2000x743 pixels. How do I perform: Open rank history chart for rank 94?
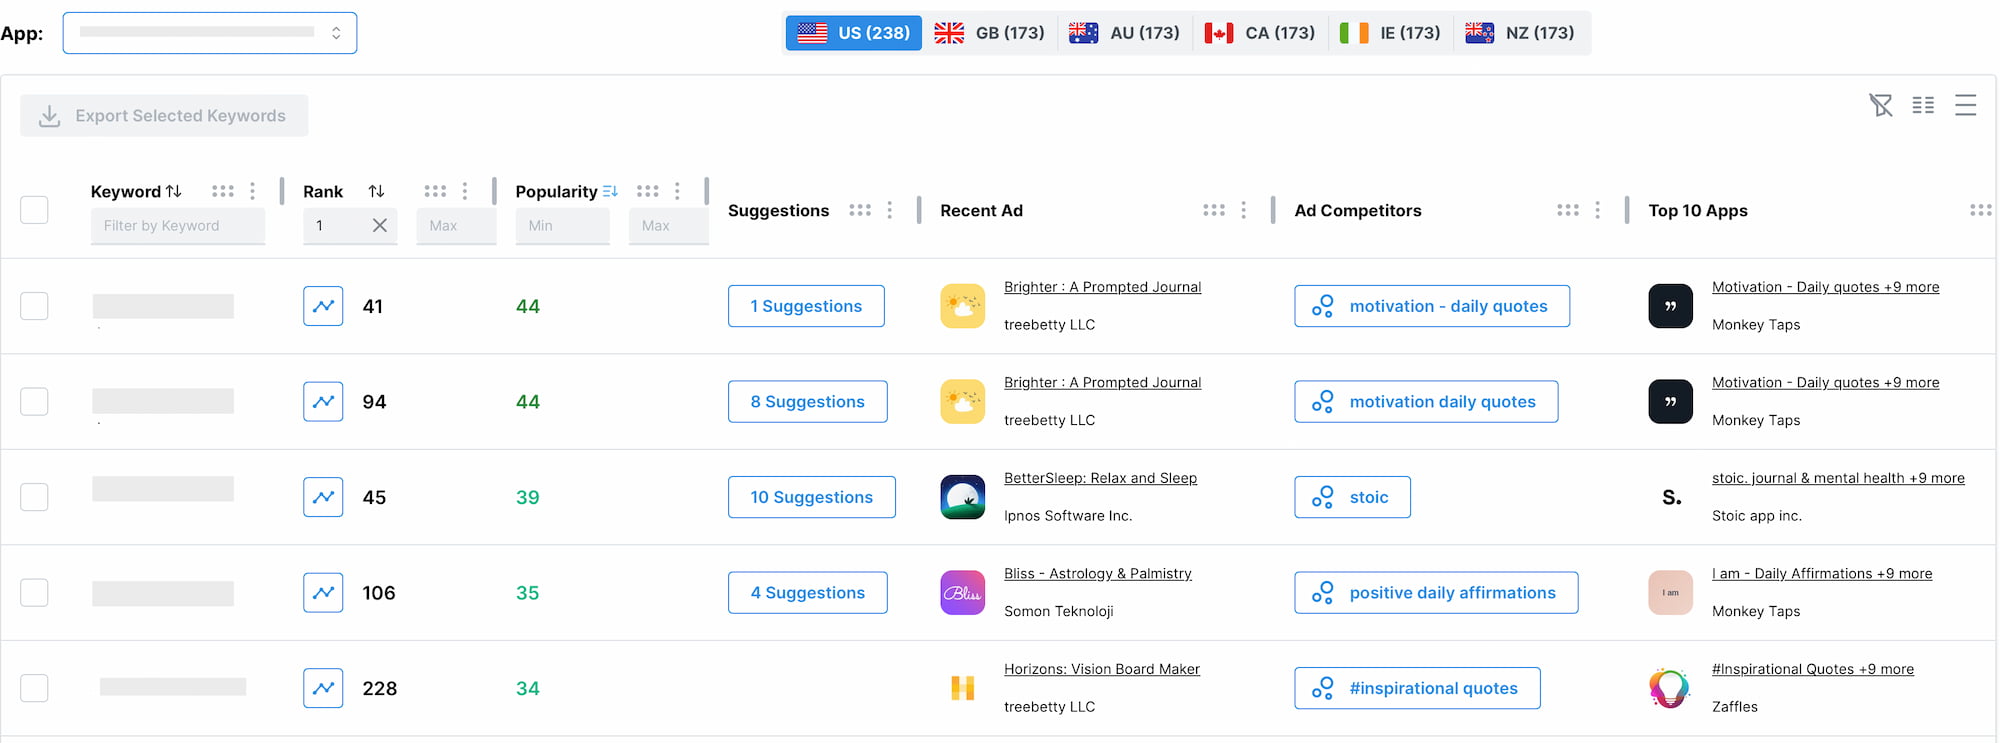coord(323,402)
